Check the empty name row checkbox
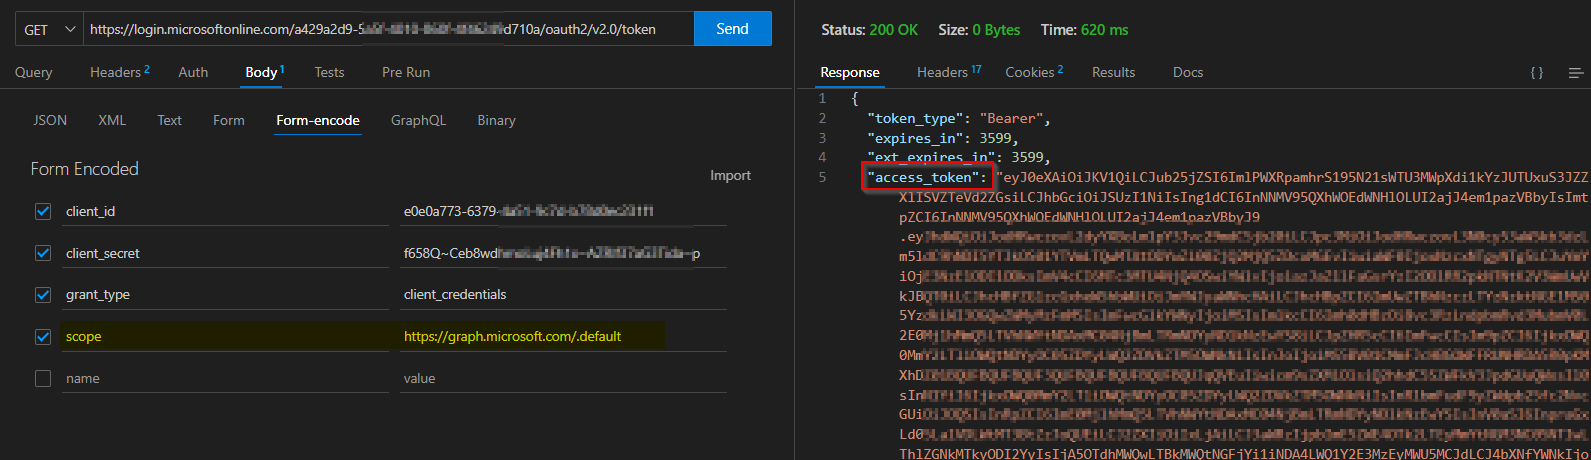Screen dimensions: 1591x460 (x=43, y=378)
